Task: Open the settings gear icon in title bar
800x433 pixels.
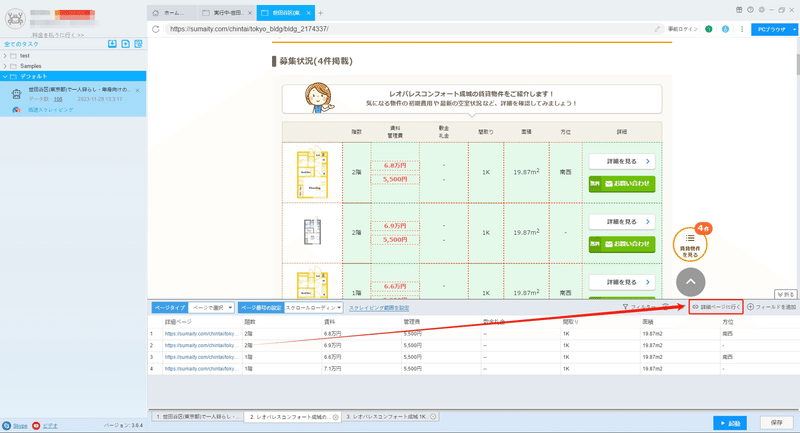Action: coord(761,10)
